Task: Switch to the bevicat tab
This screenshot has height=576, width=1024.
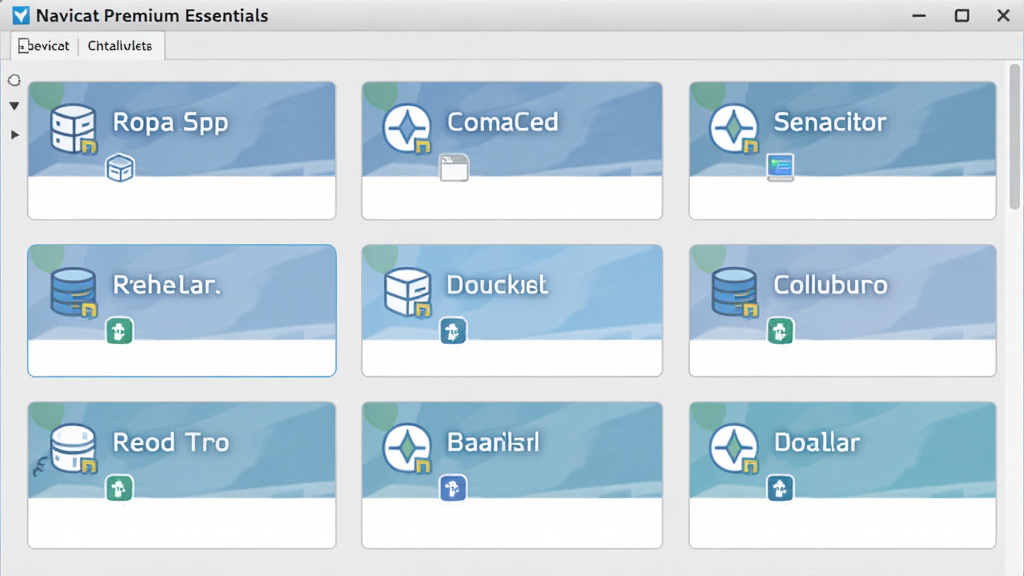Action: [x=44, y=46]
